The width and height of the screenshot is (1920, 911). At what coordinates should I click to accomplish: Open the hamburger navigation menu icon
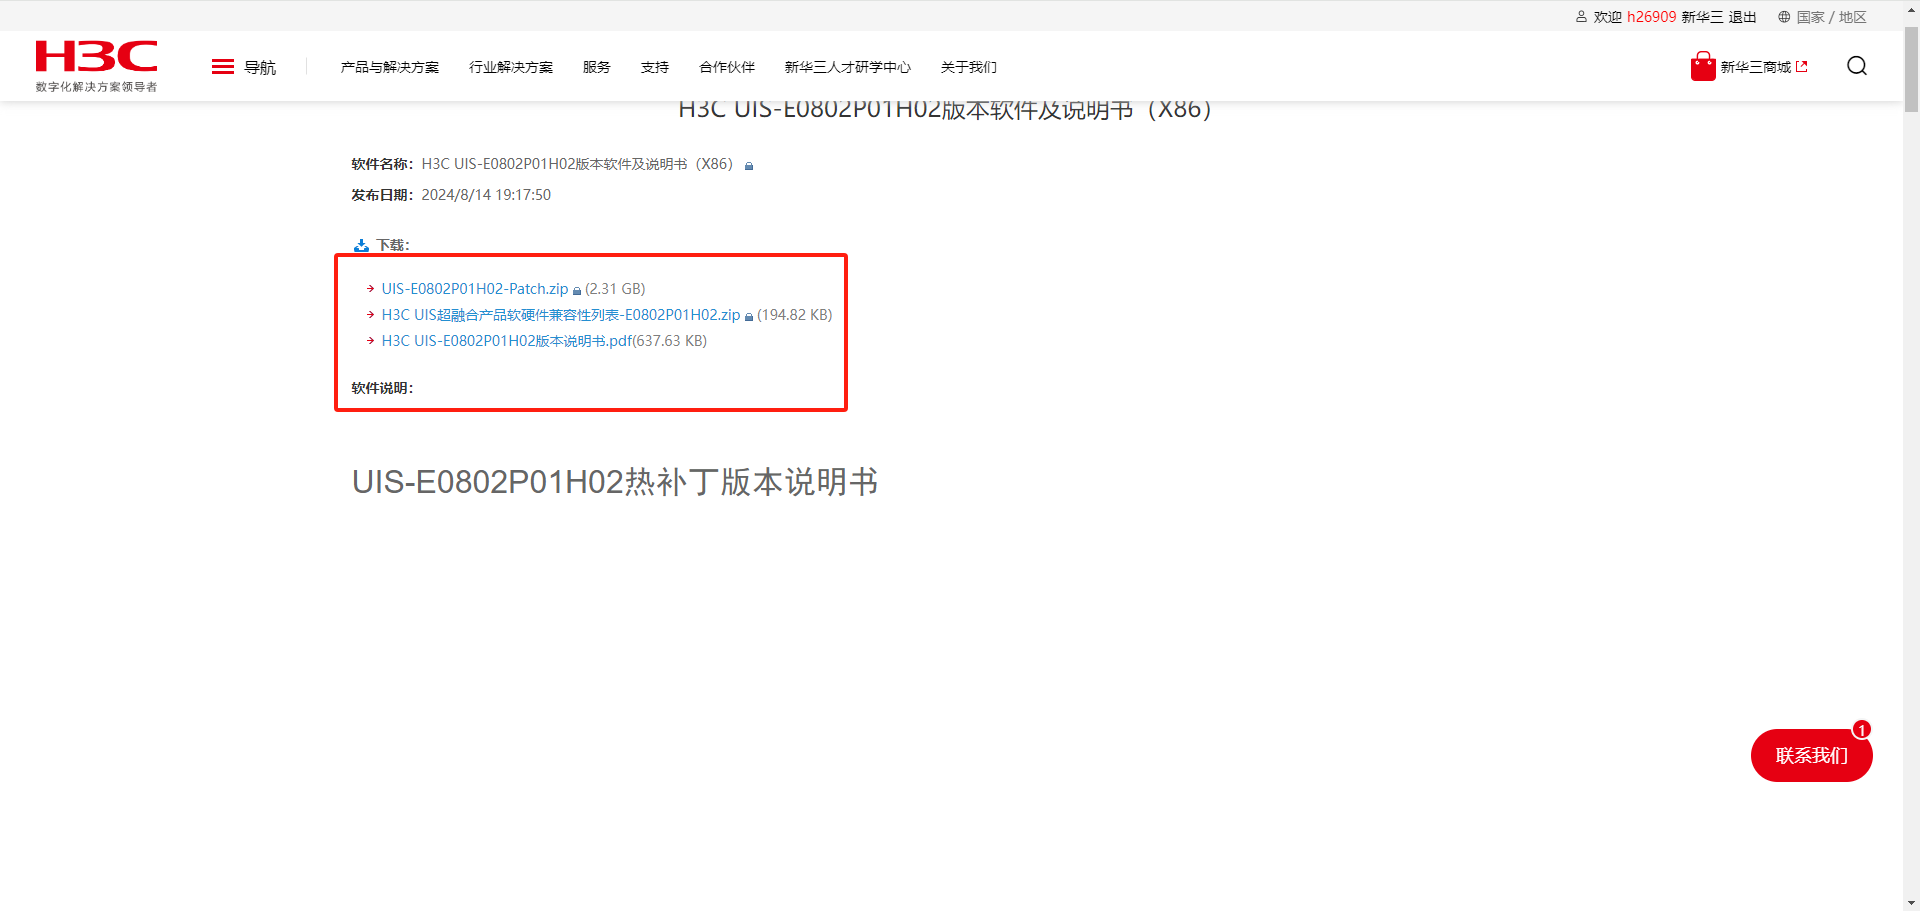tap(223, 67)
